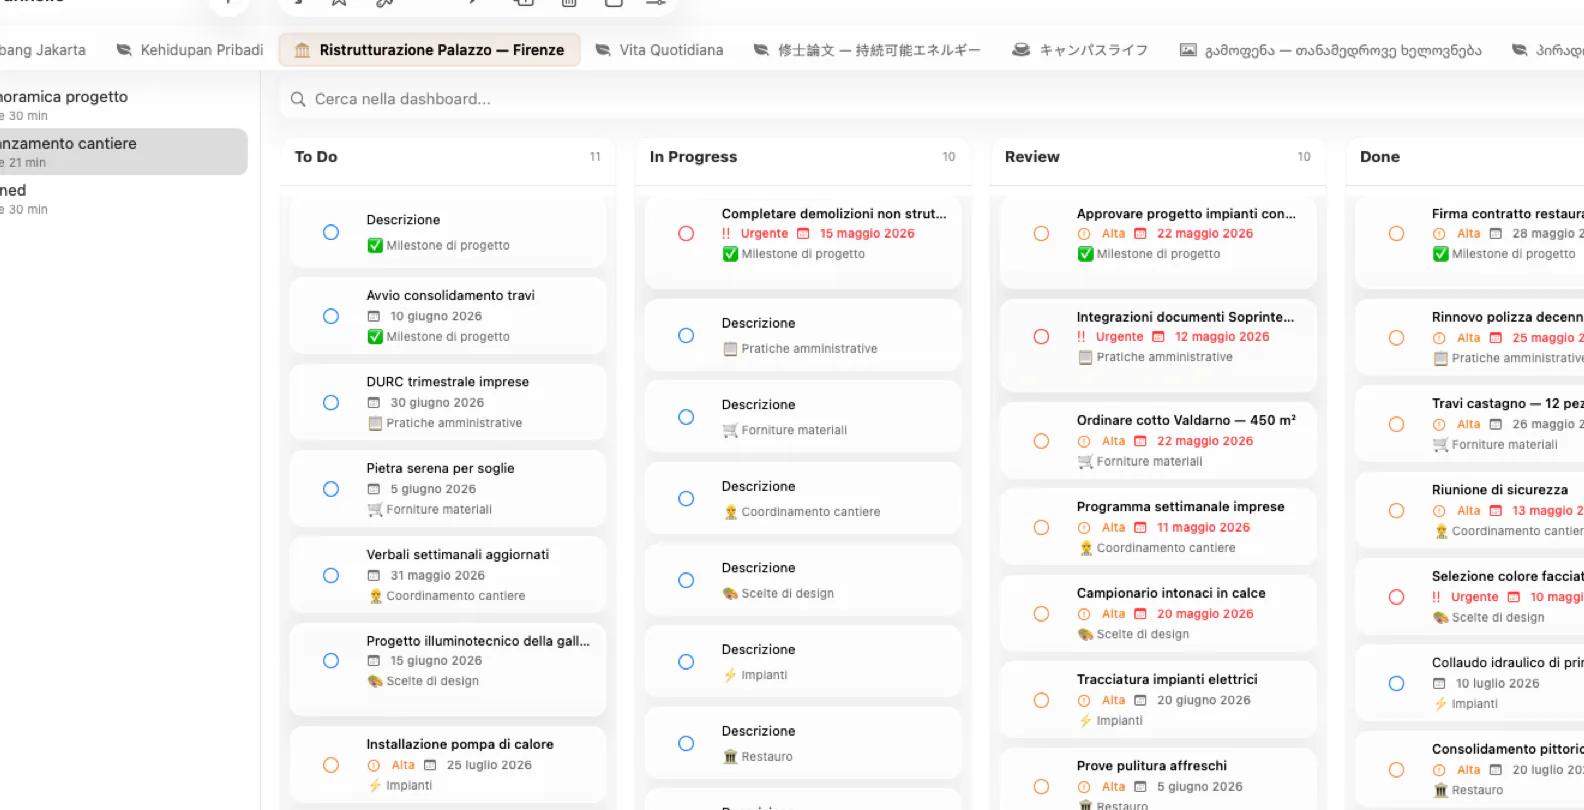
Task: Click the calendar icon next to 10 giugno 2026
Action: (x=374, y=316)
